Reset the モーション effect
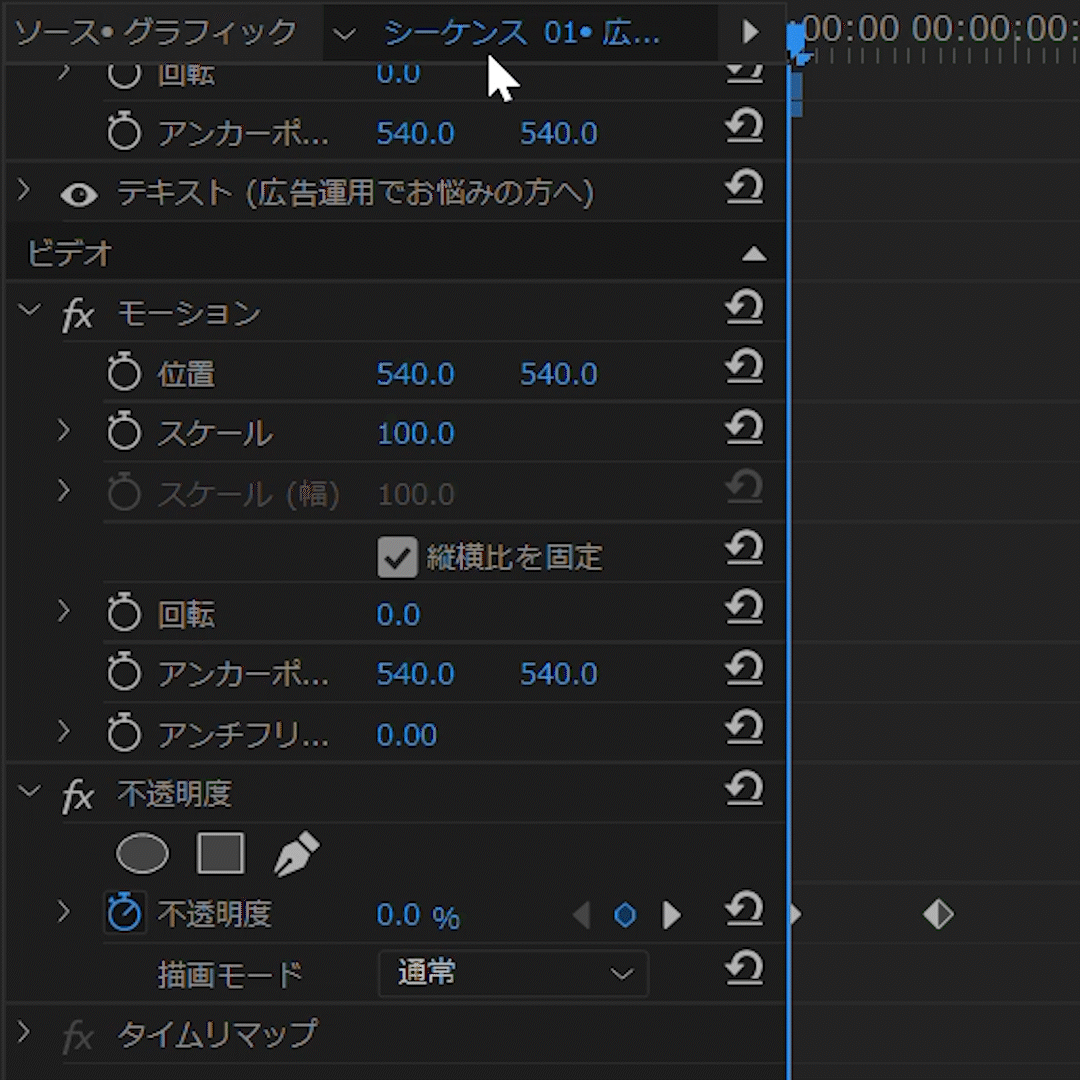The height and width of the screenshot is (1080, 1080). tap(744, 308)
